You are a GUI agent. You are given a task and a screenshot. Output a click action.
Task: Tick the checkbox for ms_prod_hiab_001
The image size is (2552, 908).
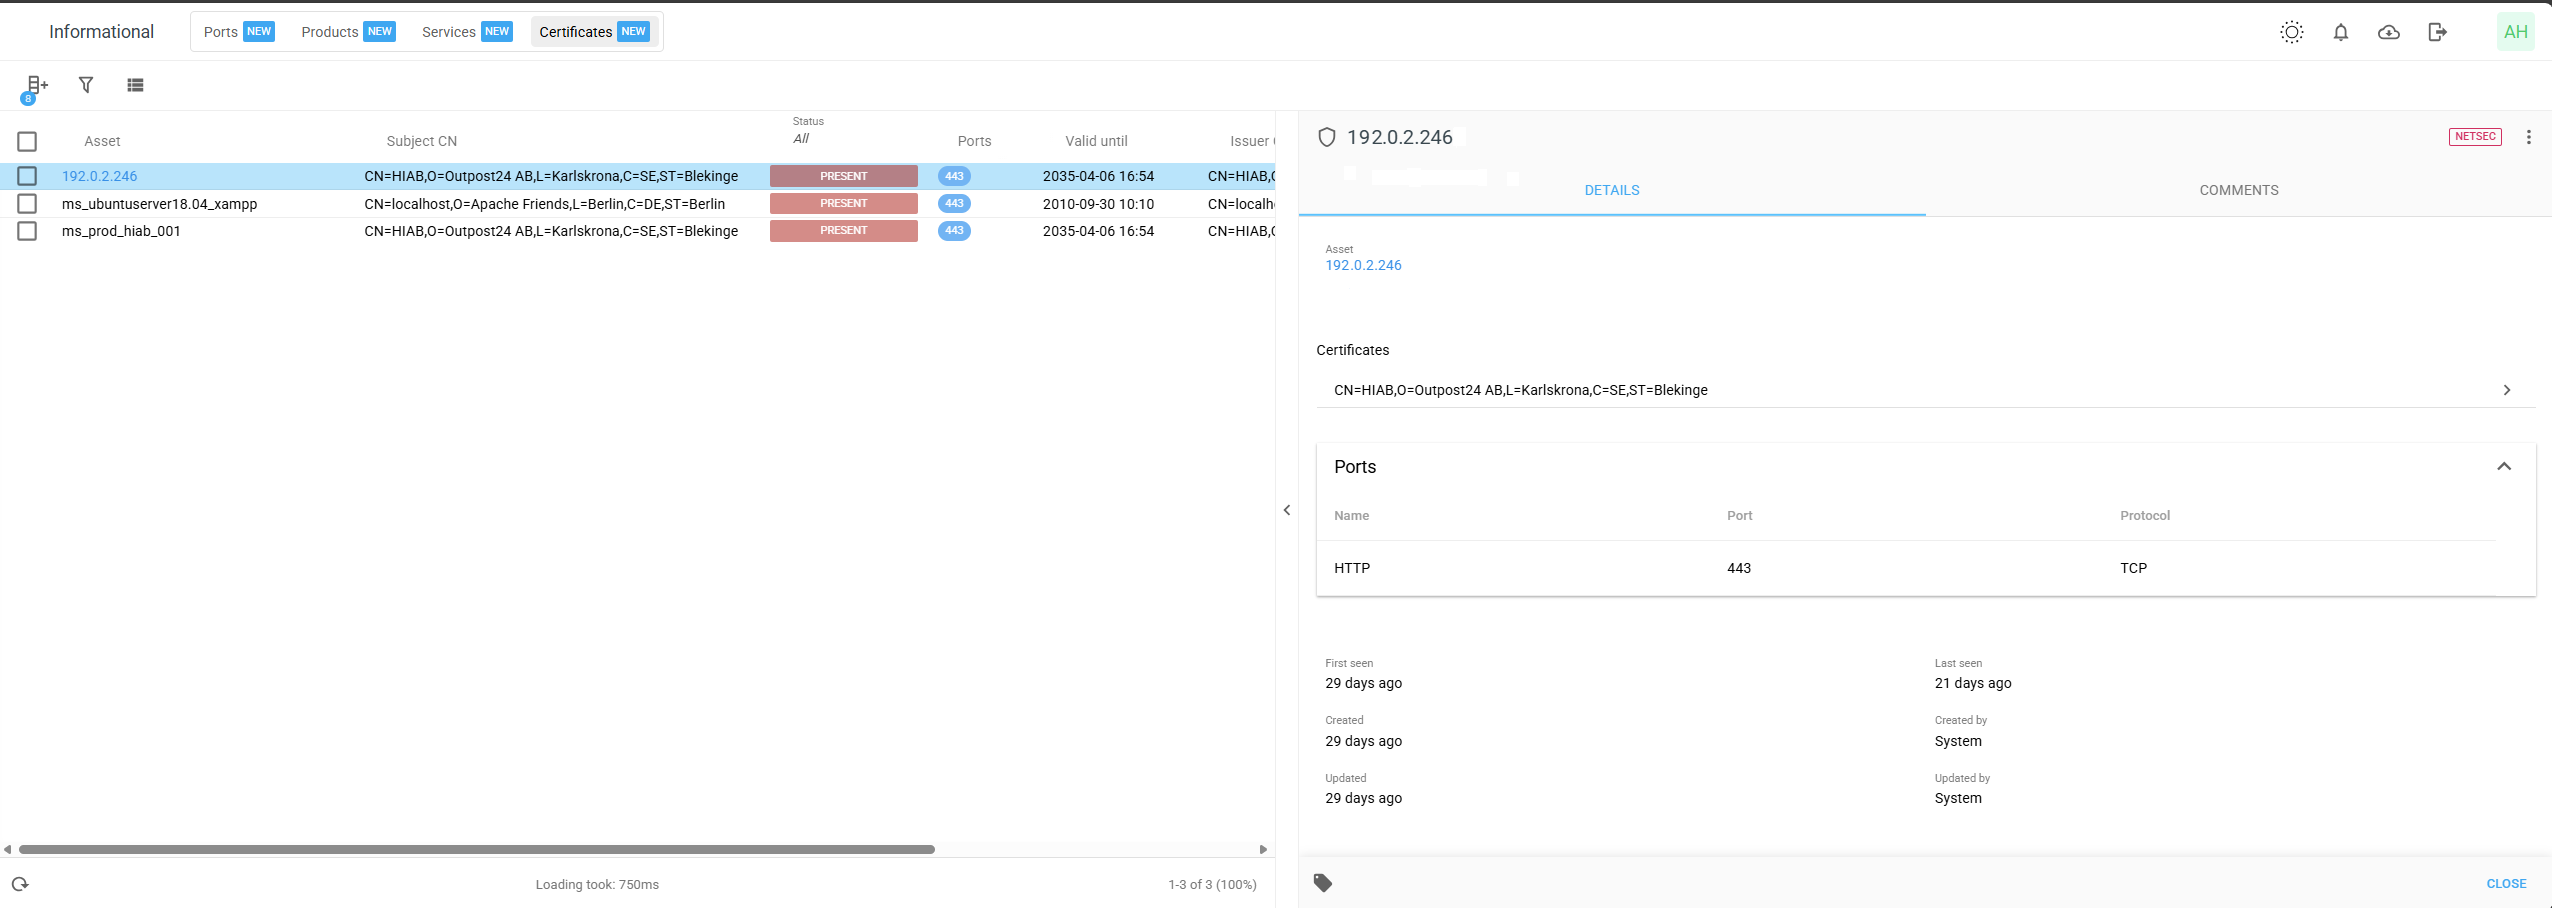point(27,231)
